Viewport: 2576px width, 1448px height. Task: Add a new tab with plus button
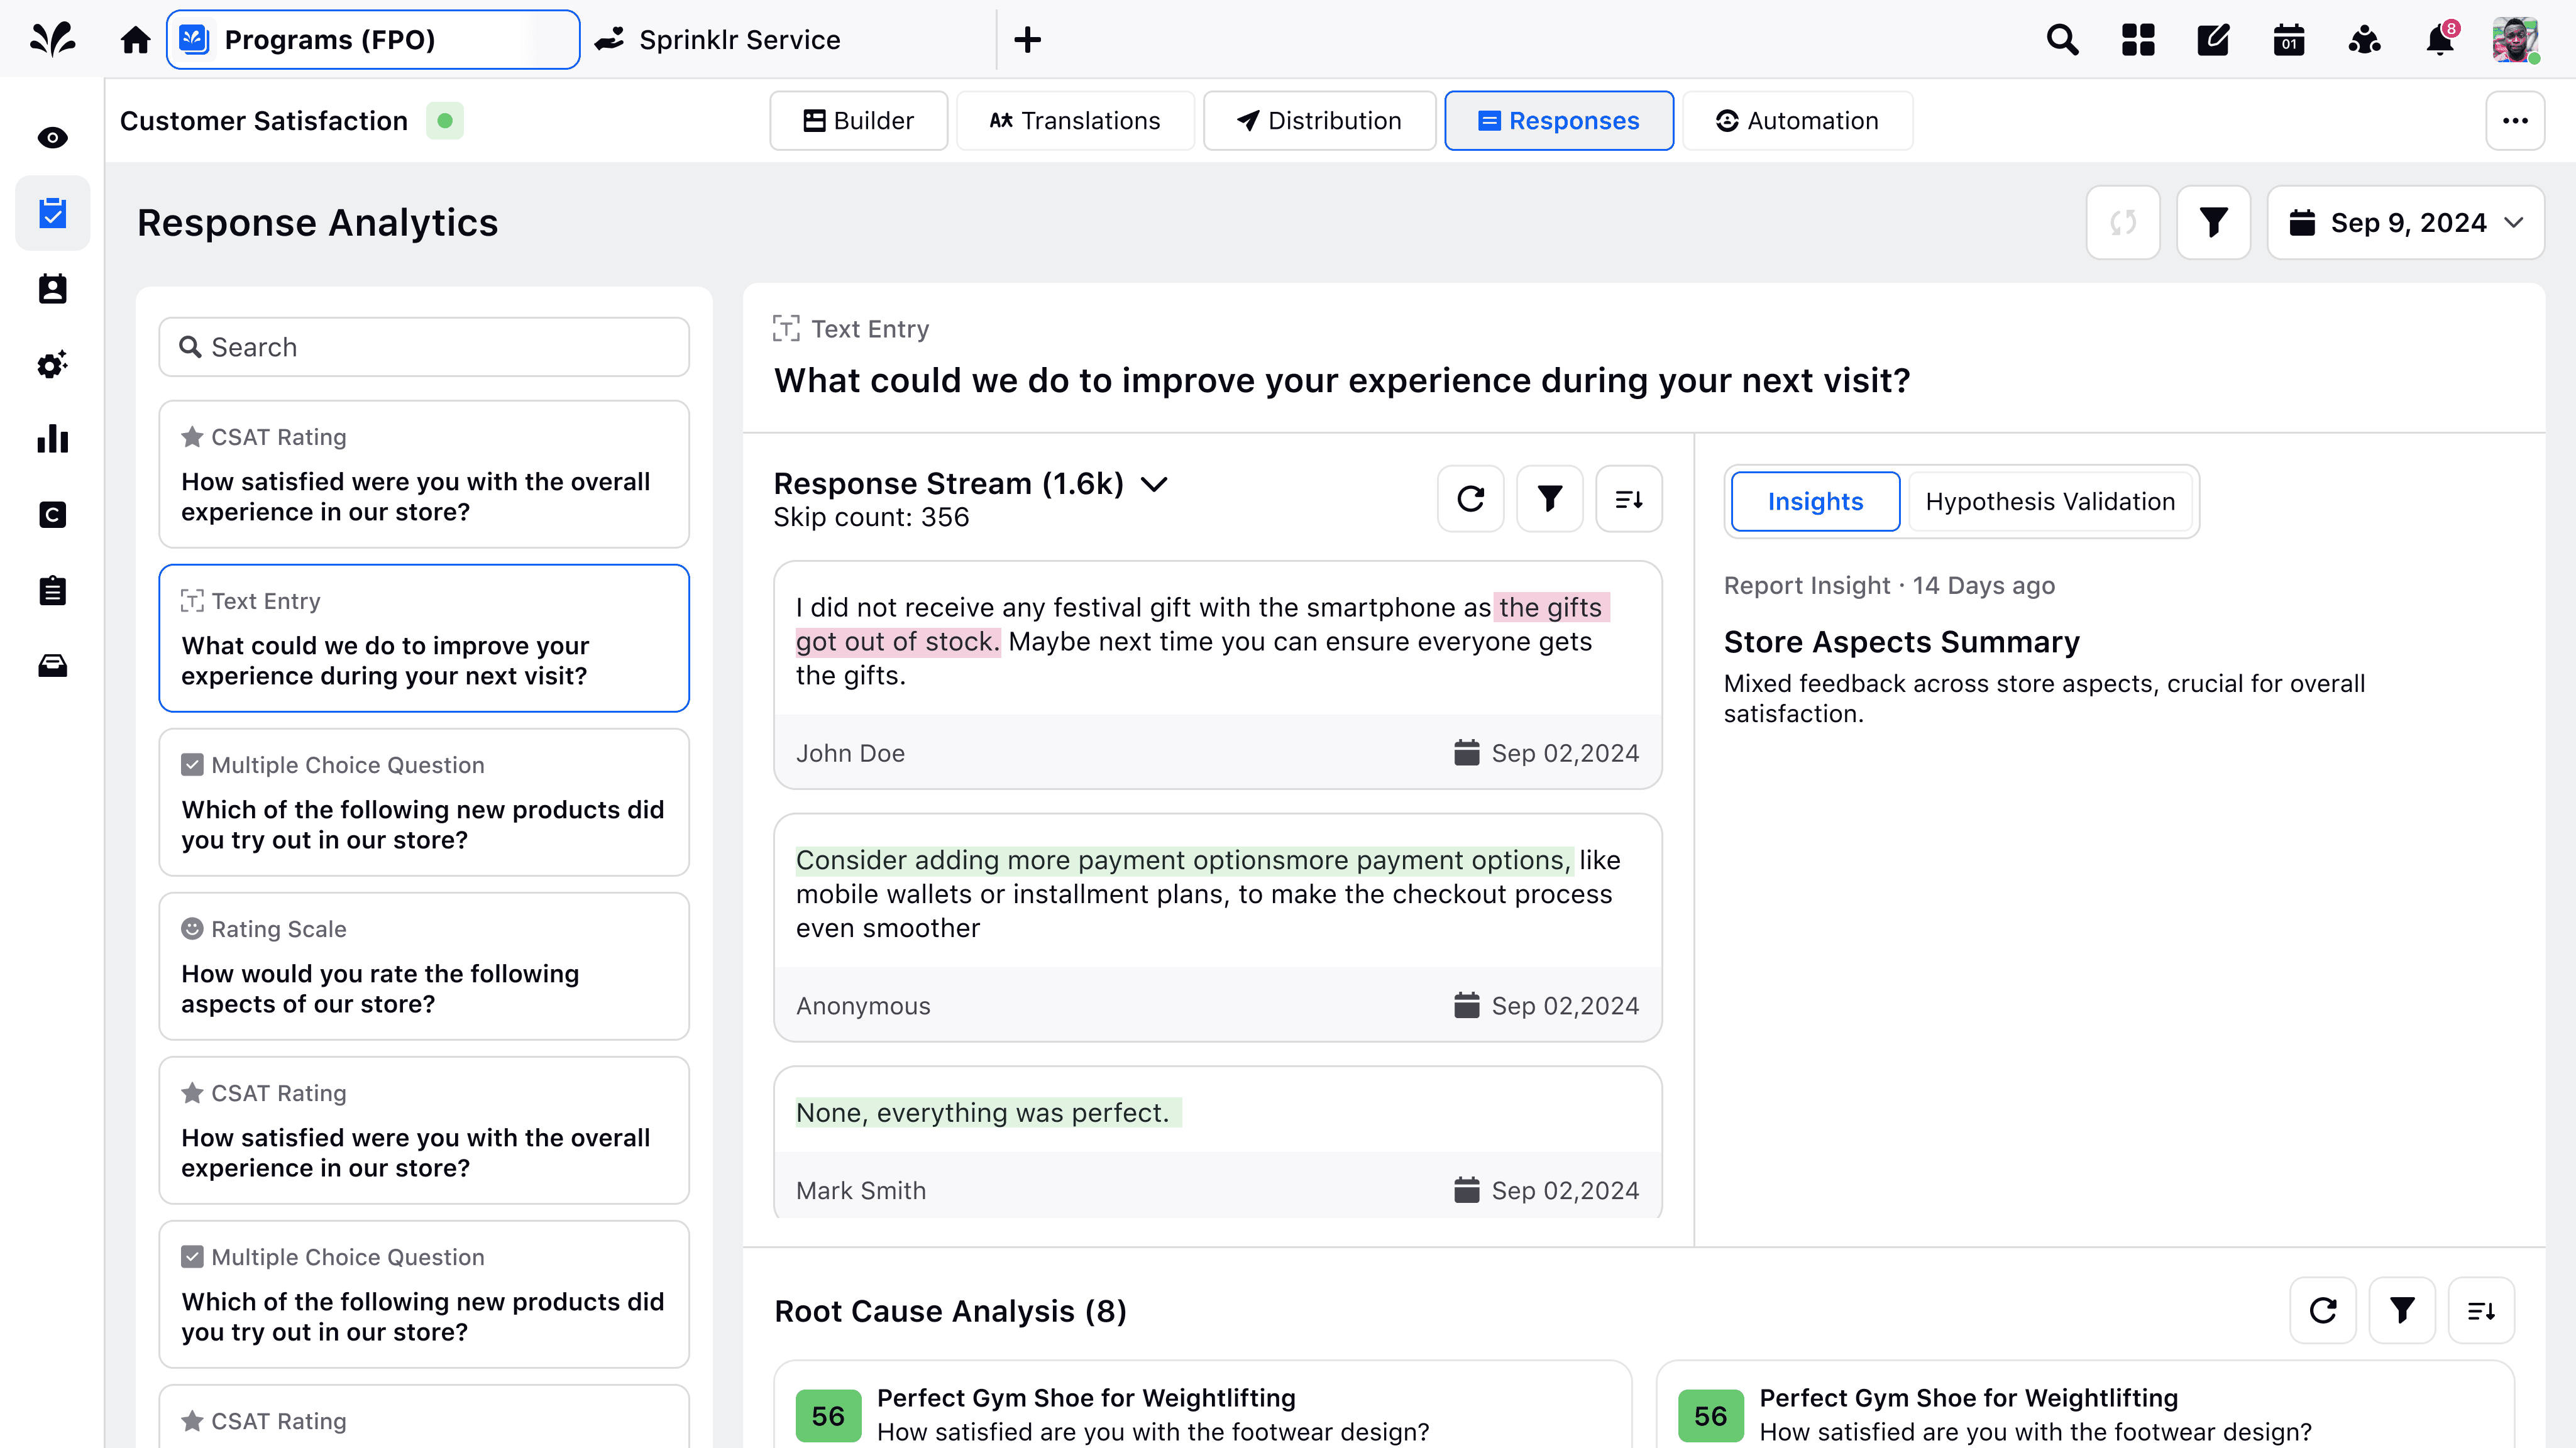click(1027, 40)
